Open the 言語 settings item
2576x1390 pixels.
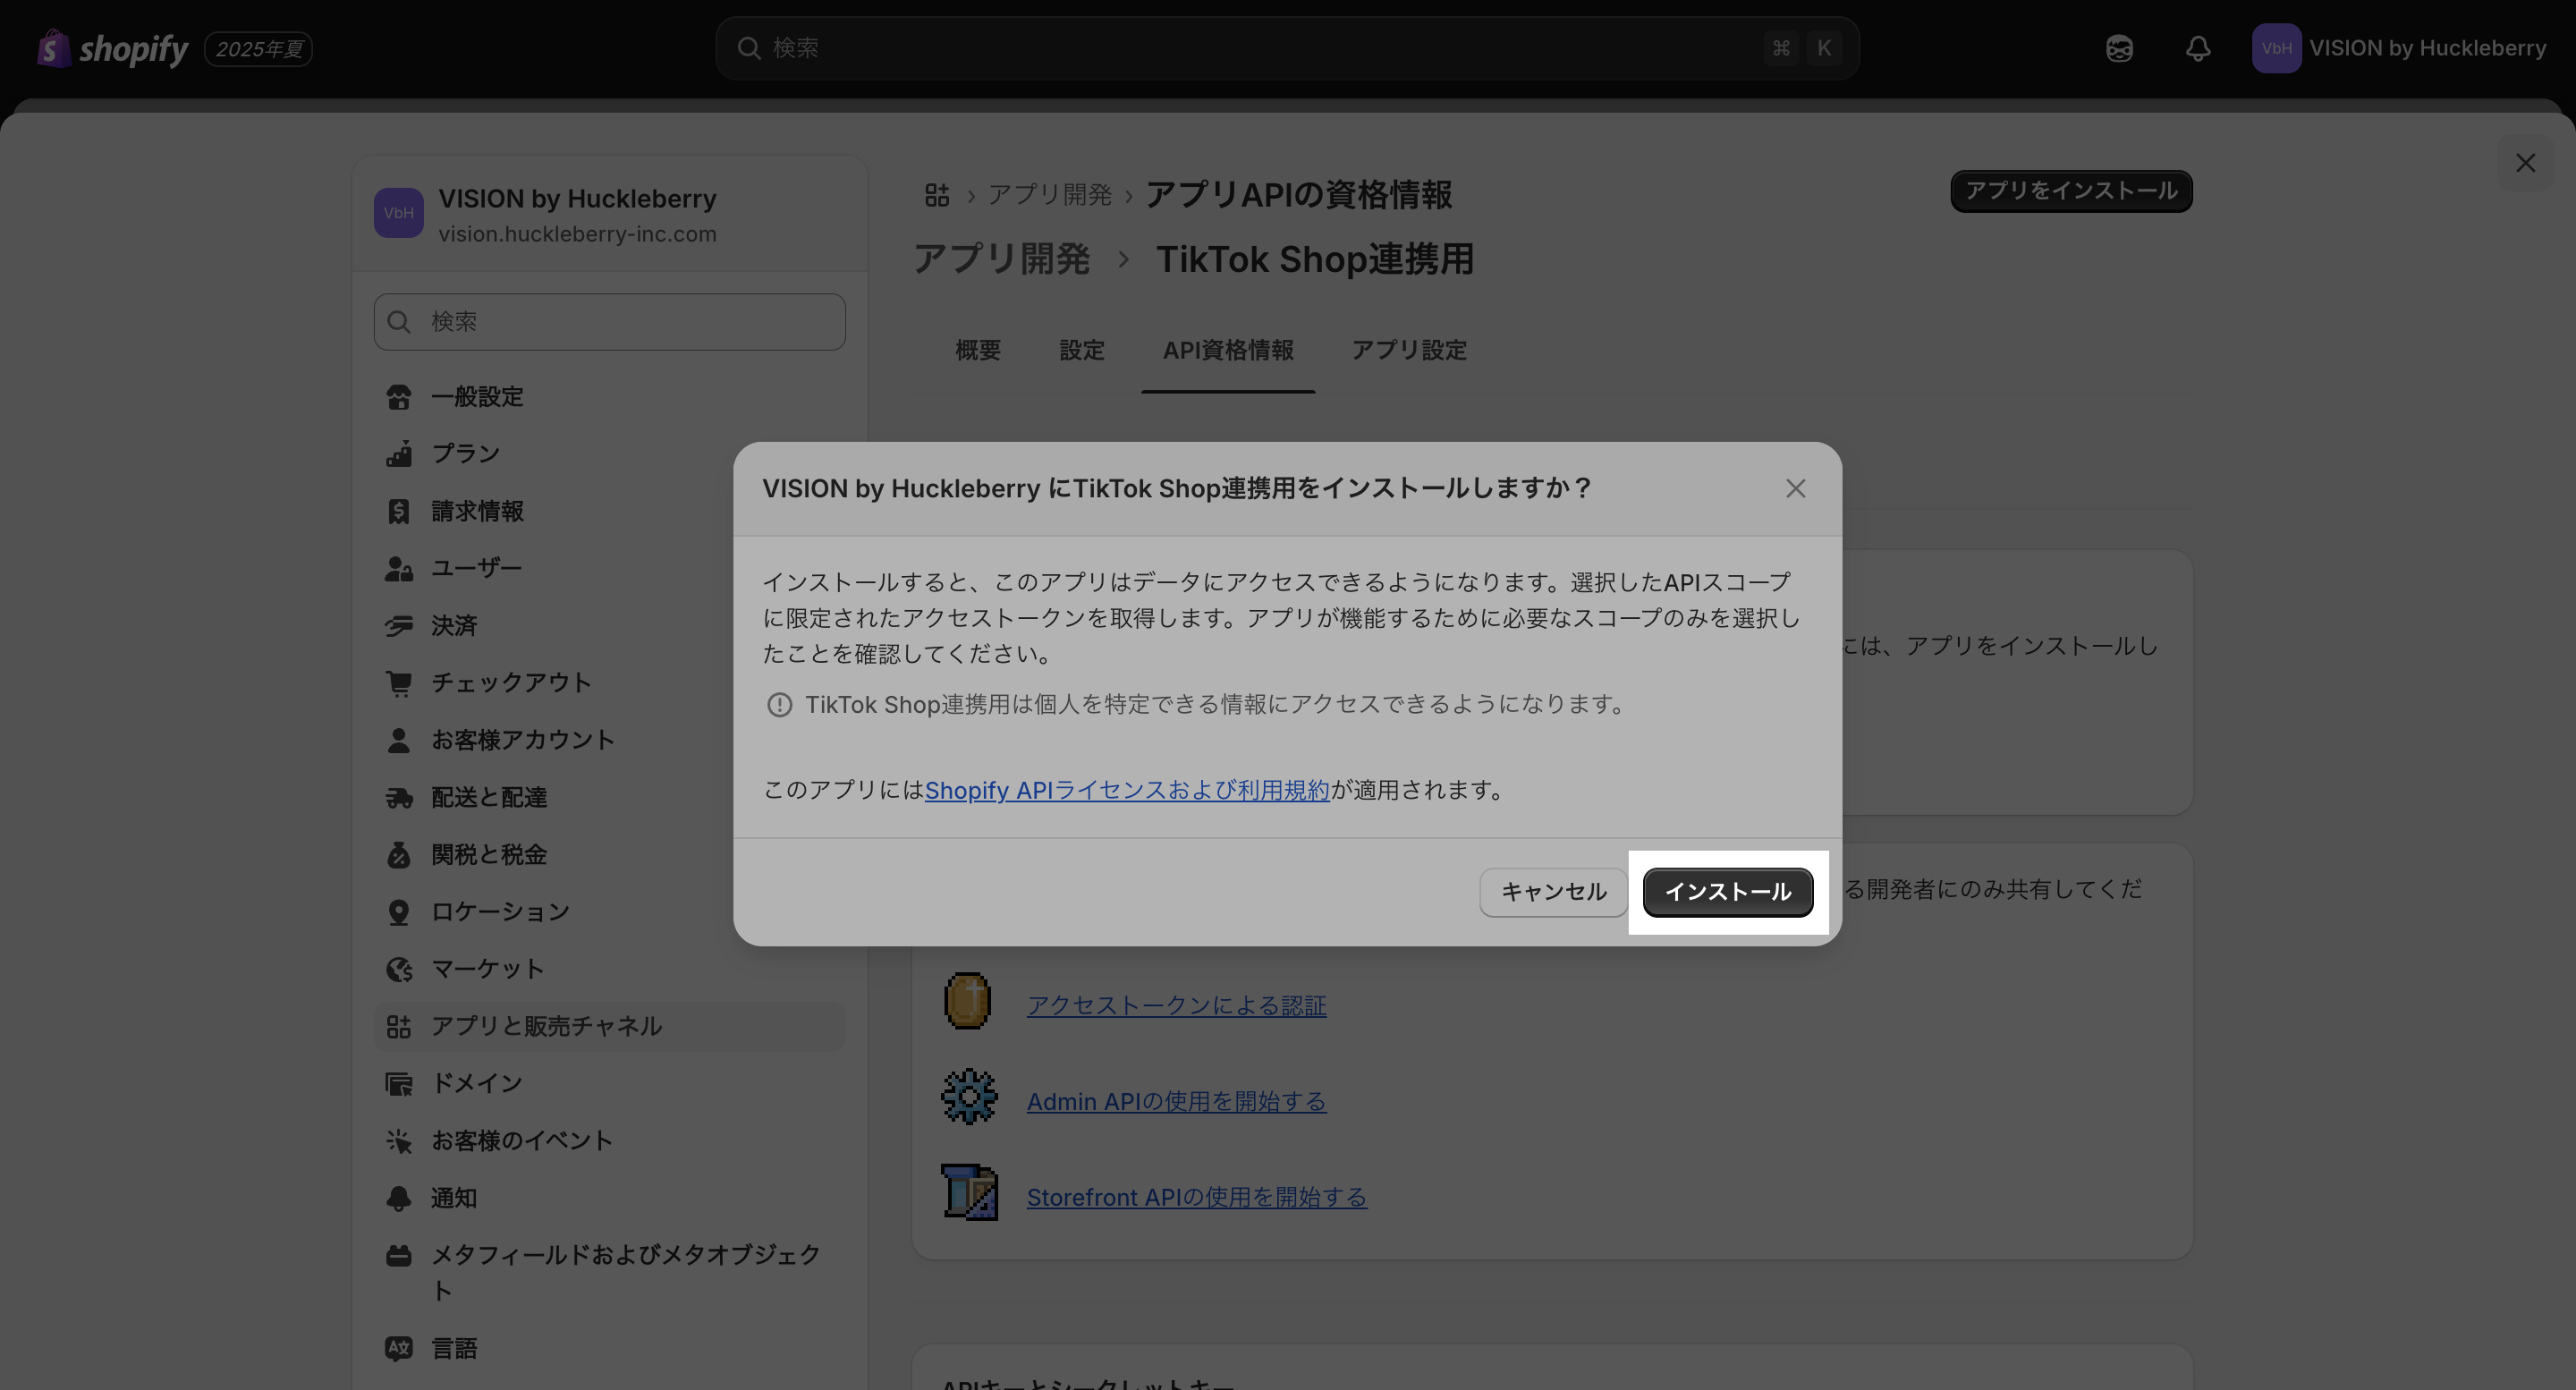pos(609,1348)
